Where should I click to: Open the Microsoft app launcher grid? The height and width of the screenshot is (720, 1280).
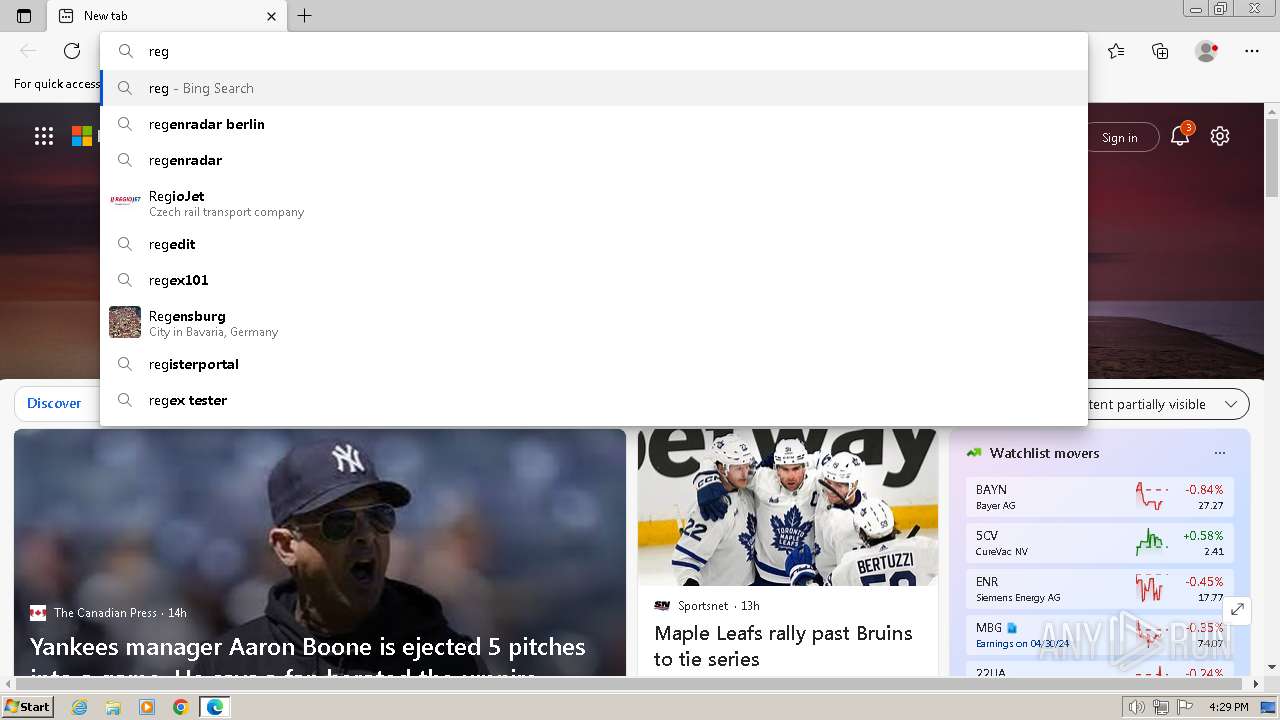point(44,137)
